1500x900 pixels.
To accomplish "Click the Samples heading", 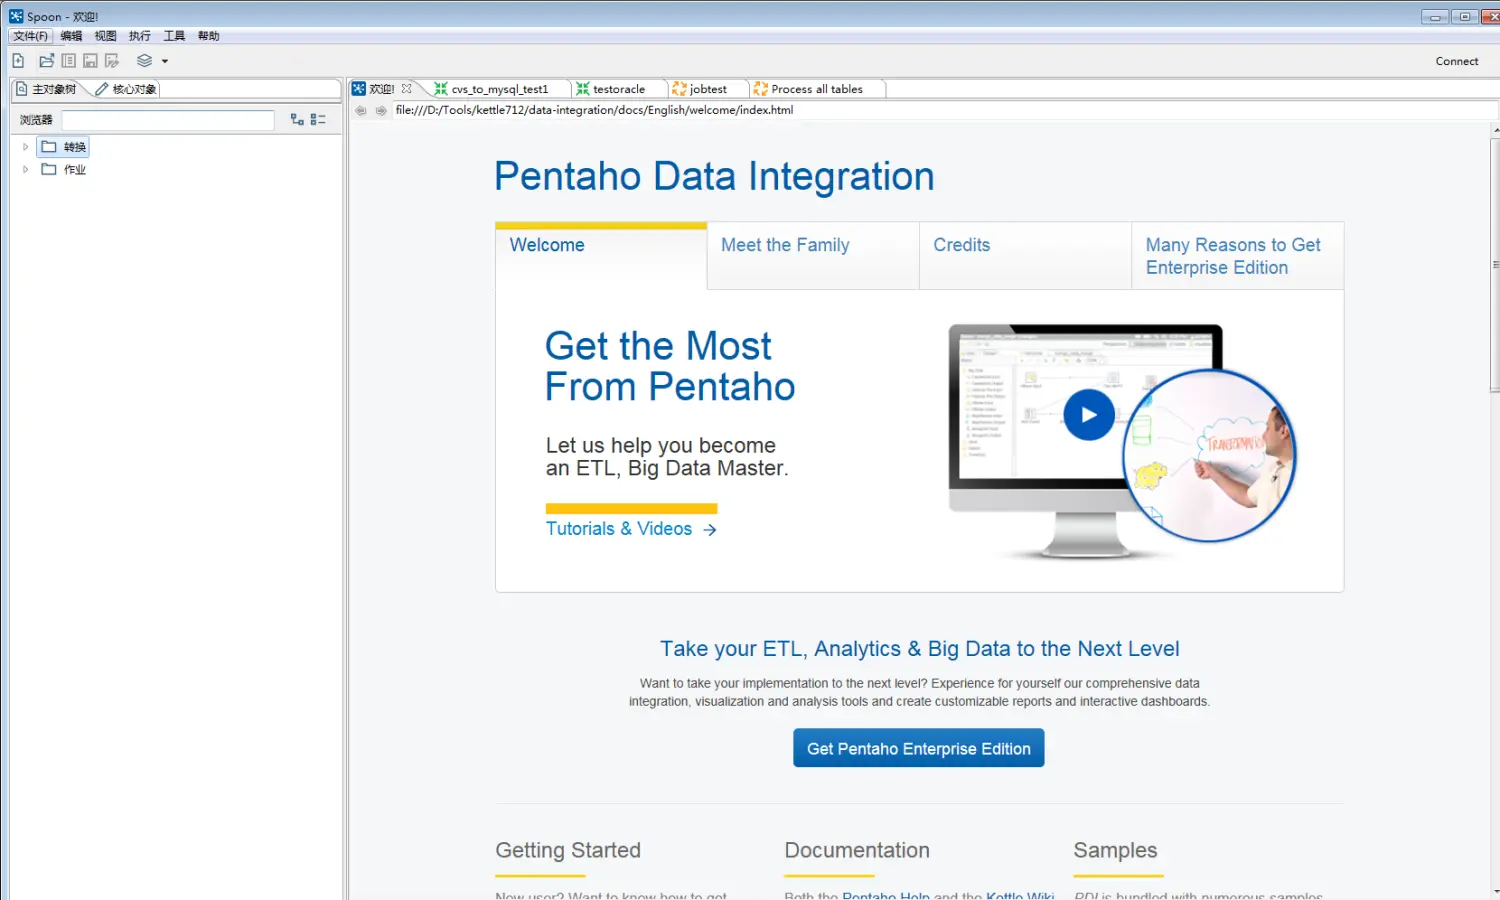I will click(1115, 850).
